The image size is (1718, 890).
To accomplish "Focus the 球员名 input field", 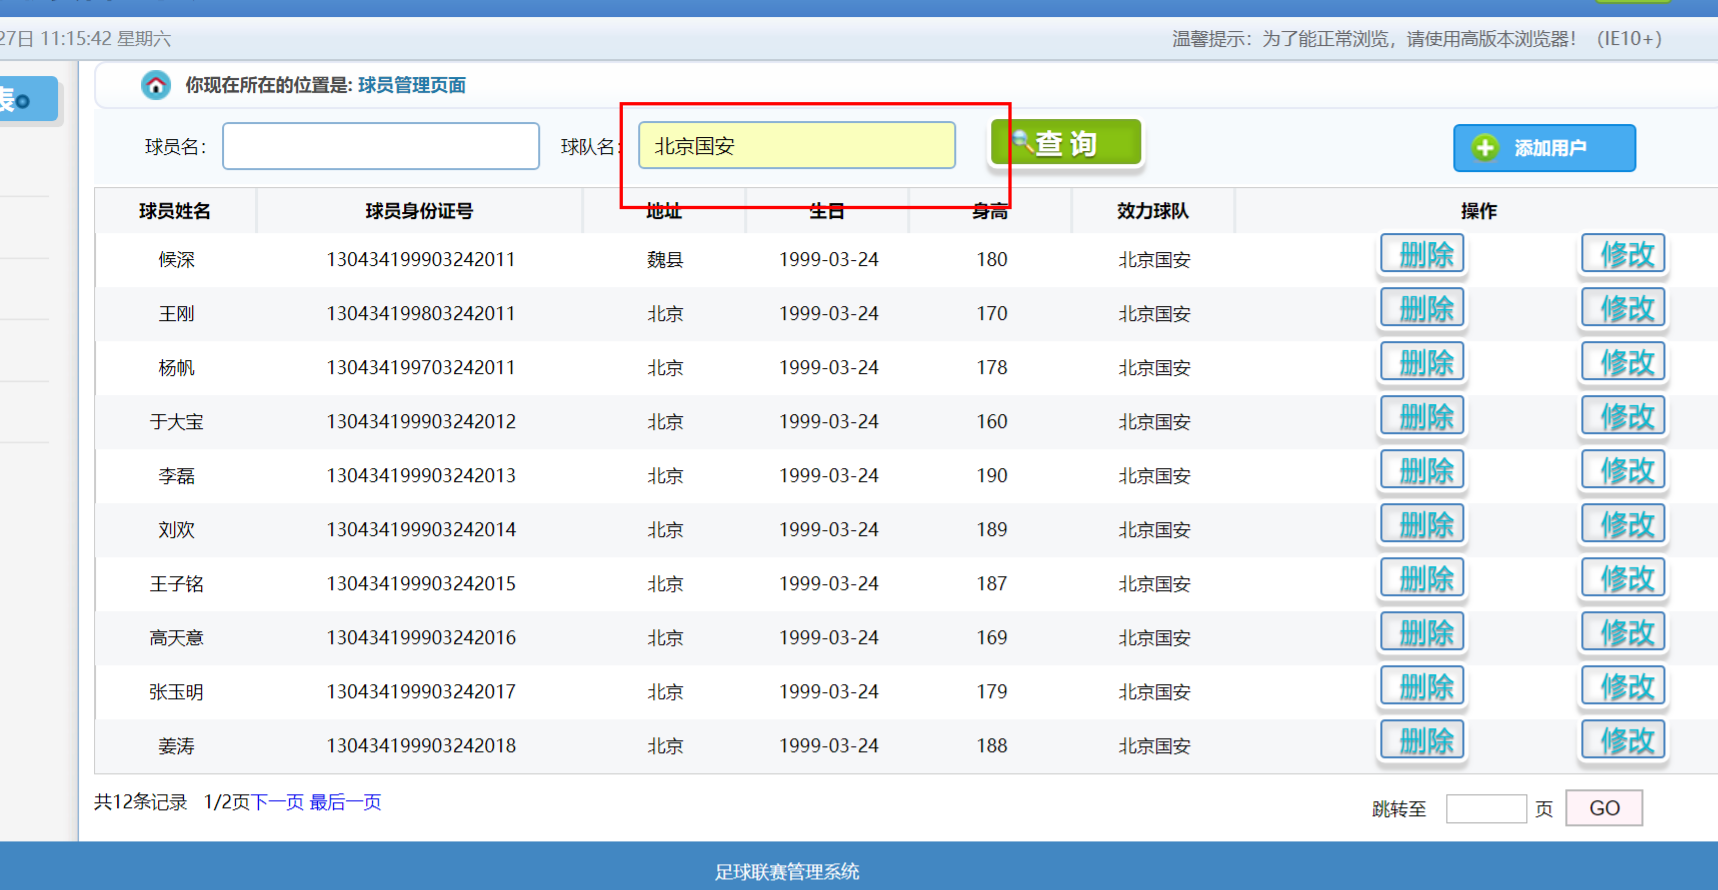I will click(x=381, y=146).
